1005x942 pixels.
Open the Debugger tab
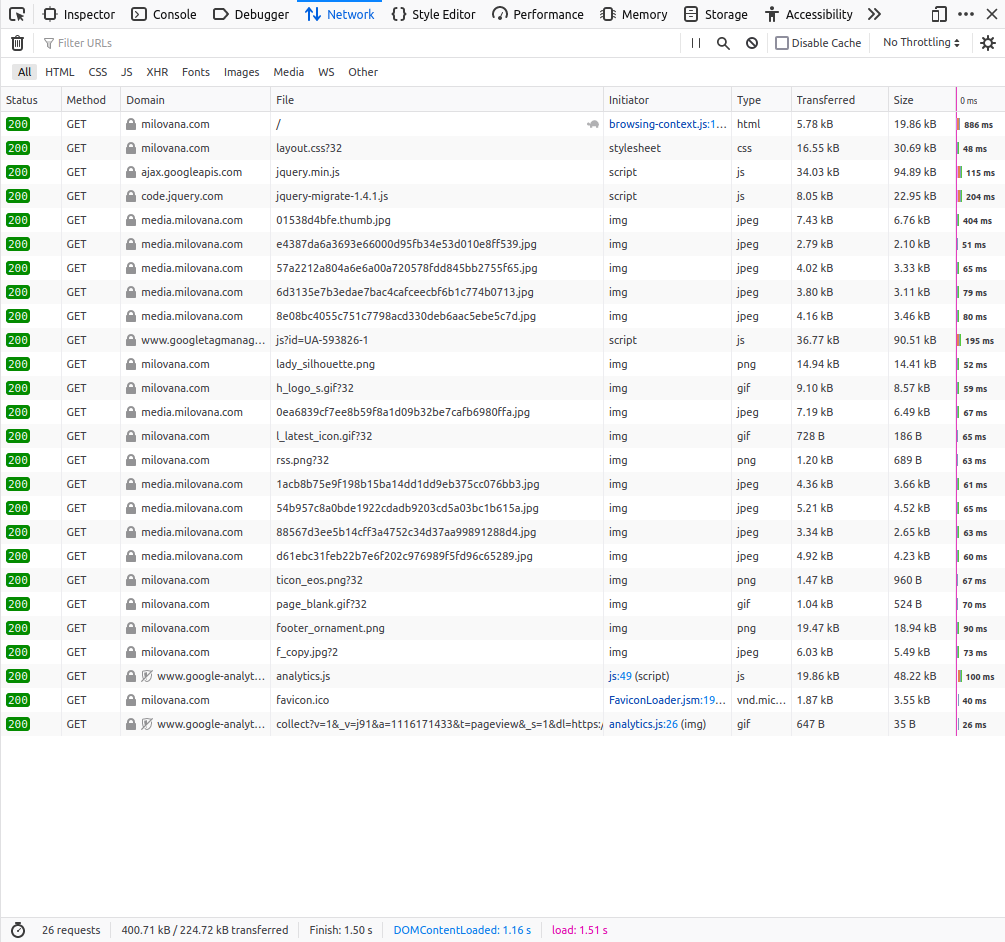[251, 14]
